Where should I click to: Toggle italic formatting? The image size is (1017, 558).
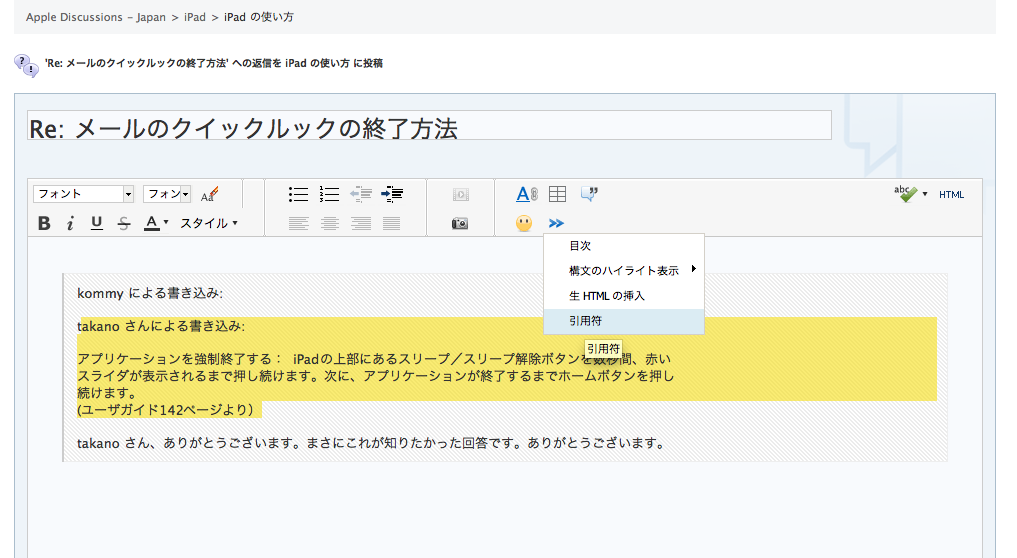[x=70, y=223]
